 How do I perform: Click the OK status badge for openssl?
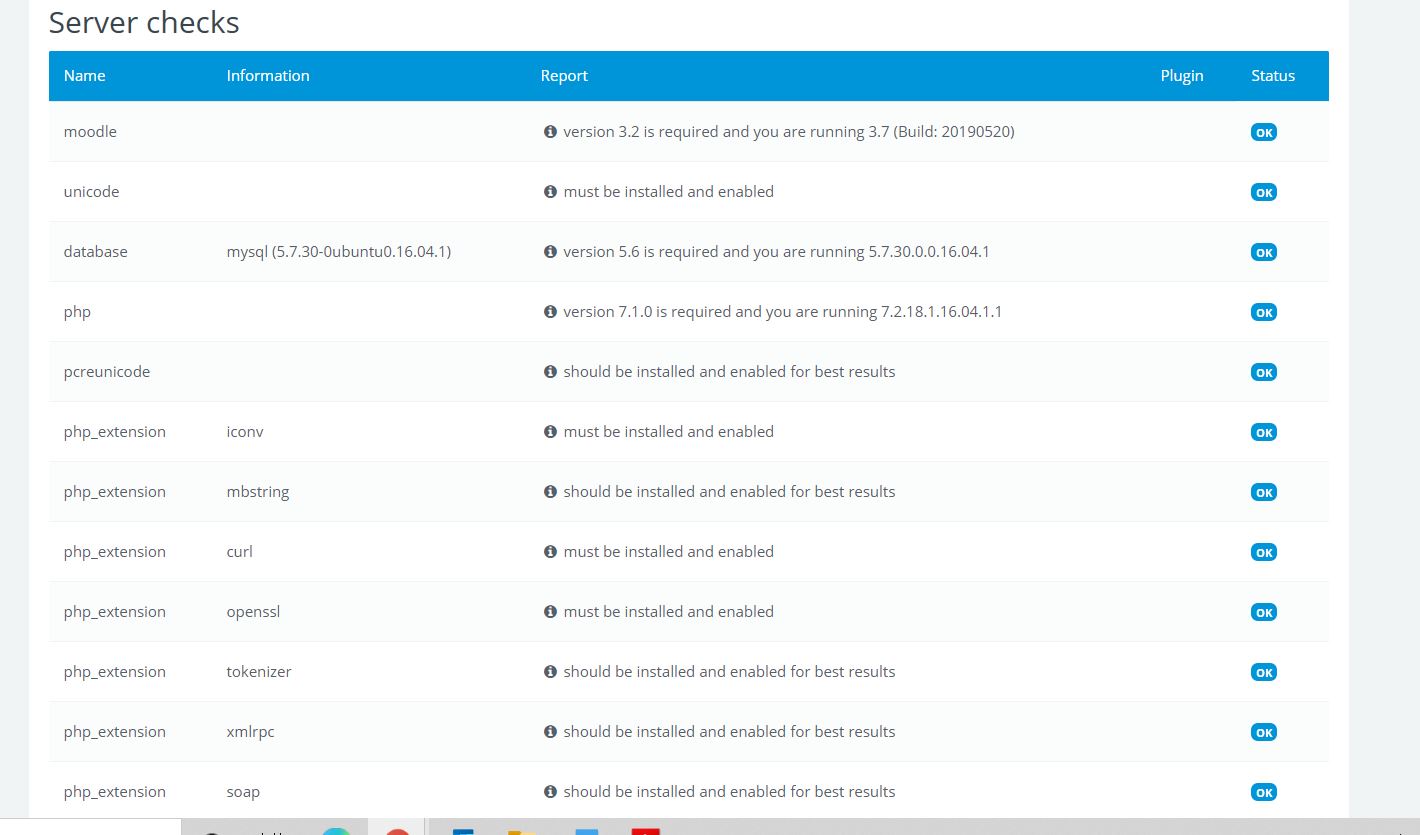1264,612
